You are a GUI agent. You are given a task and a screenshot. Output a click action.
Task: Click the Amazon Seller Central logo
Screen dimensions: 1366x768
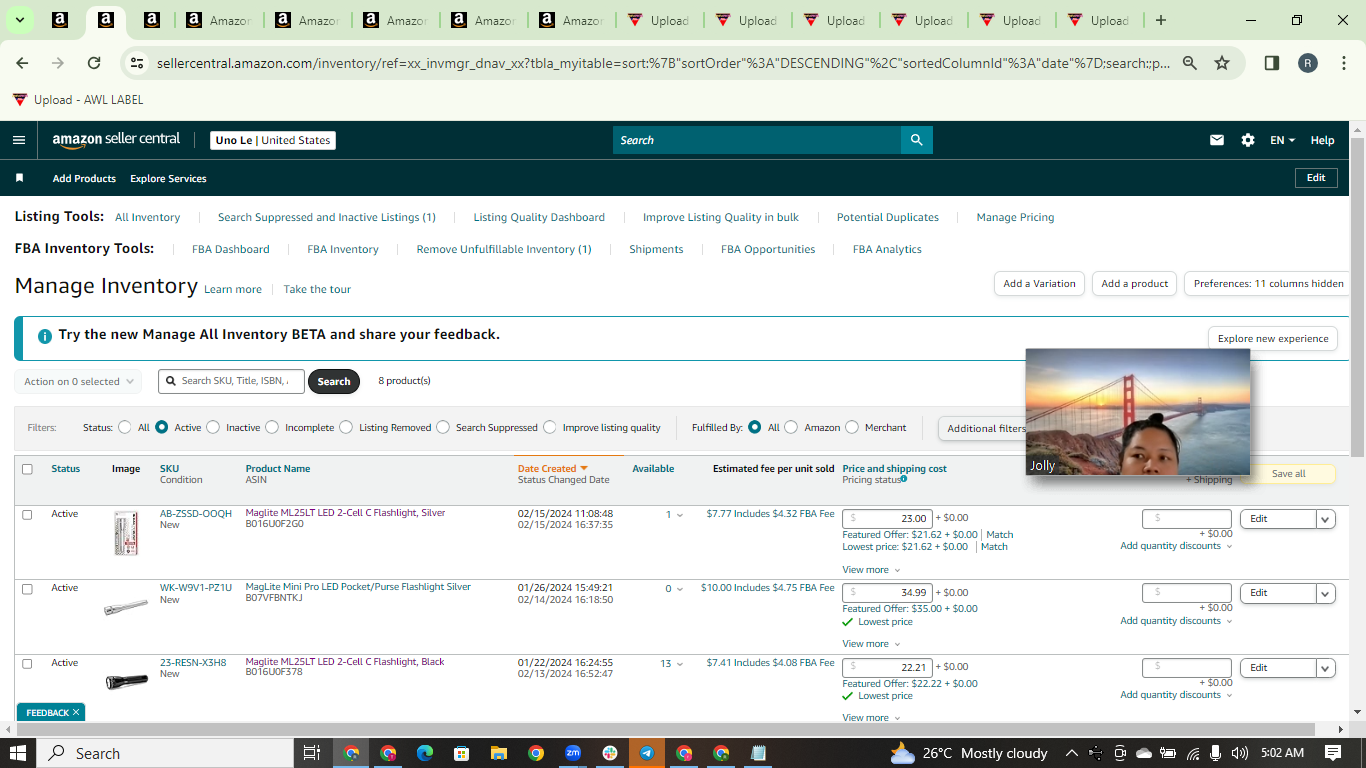(x=116, y=140)
